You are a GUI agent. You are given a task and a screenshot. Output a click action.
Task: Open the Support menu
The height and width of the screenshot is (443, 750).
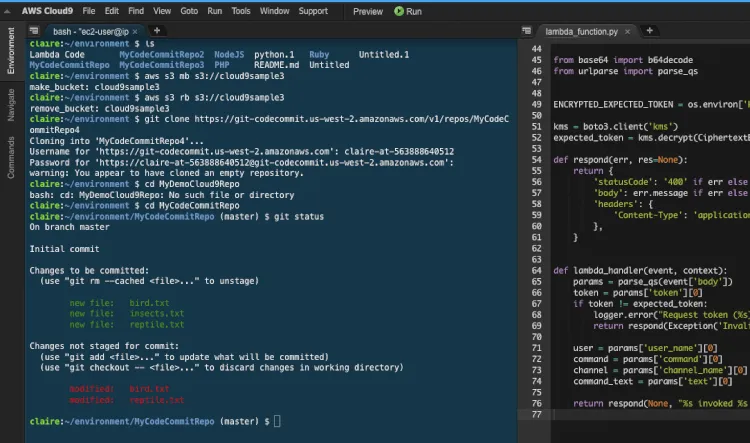point(313,11)
